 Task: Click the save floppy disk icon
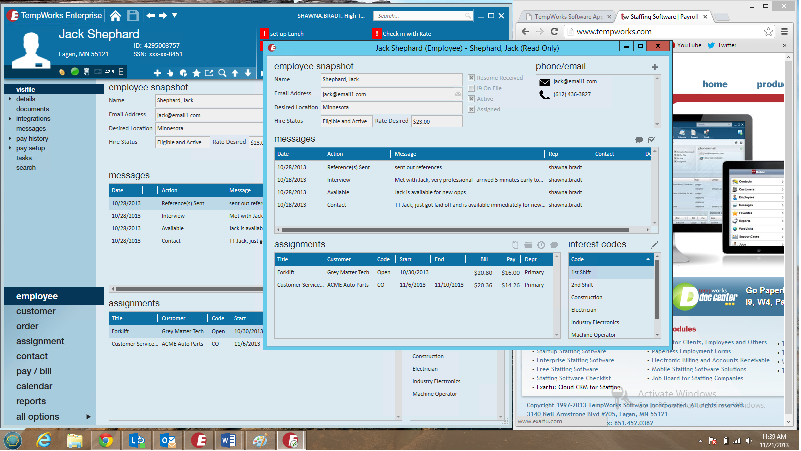[x=133, y=16]
